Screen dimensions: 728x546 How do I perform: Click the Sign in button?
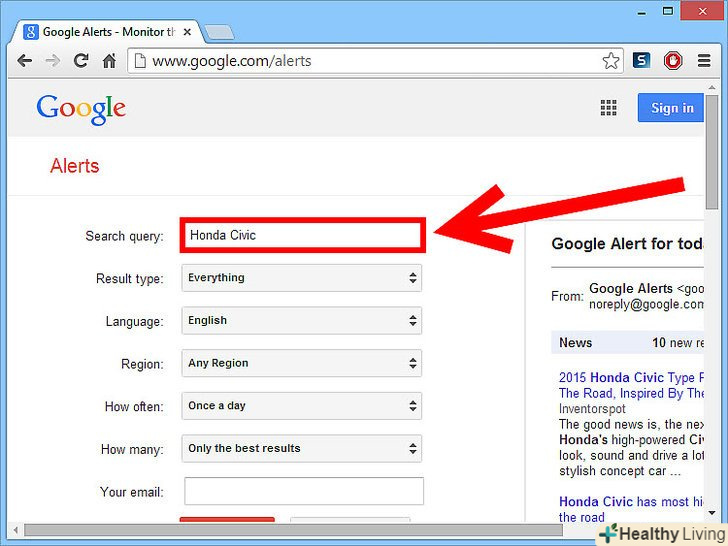point(671,108)
